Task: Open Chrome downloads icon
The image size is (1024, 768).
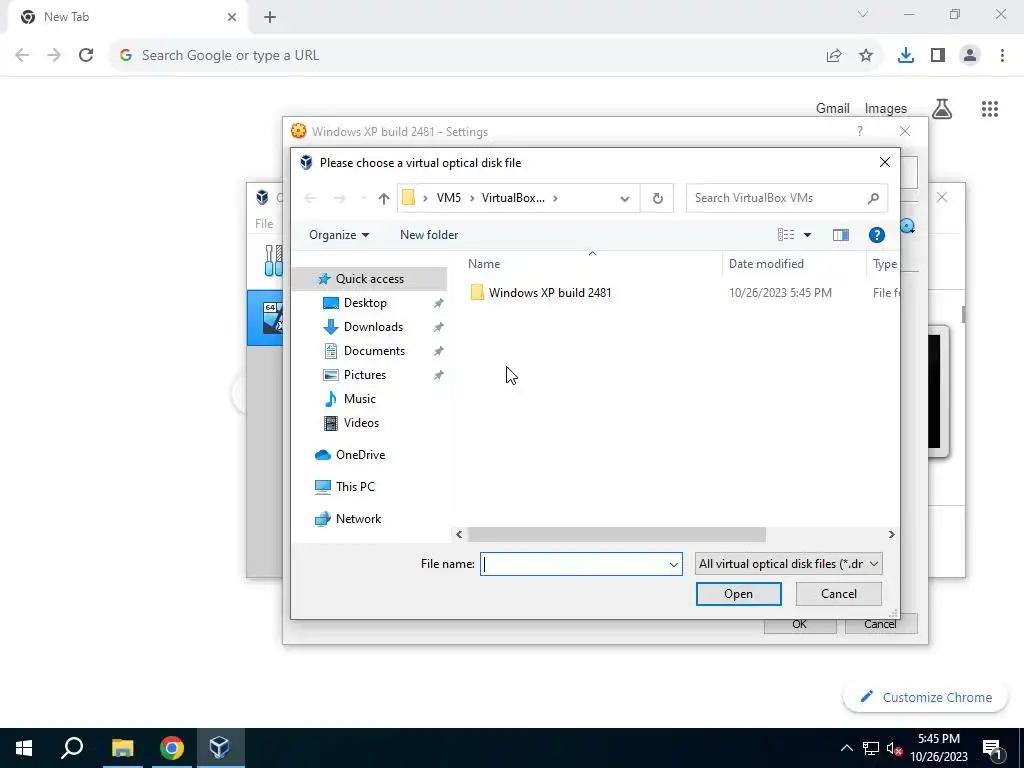Action: 906,56
